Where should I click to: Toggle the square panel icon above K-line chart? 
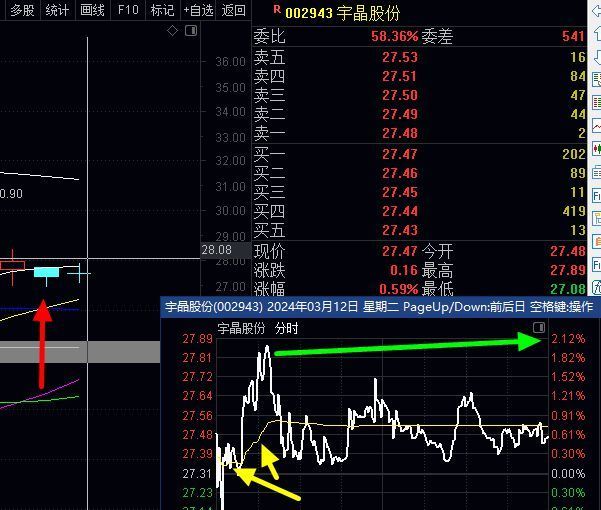(x=191, y=31)
